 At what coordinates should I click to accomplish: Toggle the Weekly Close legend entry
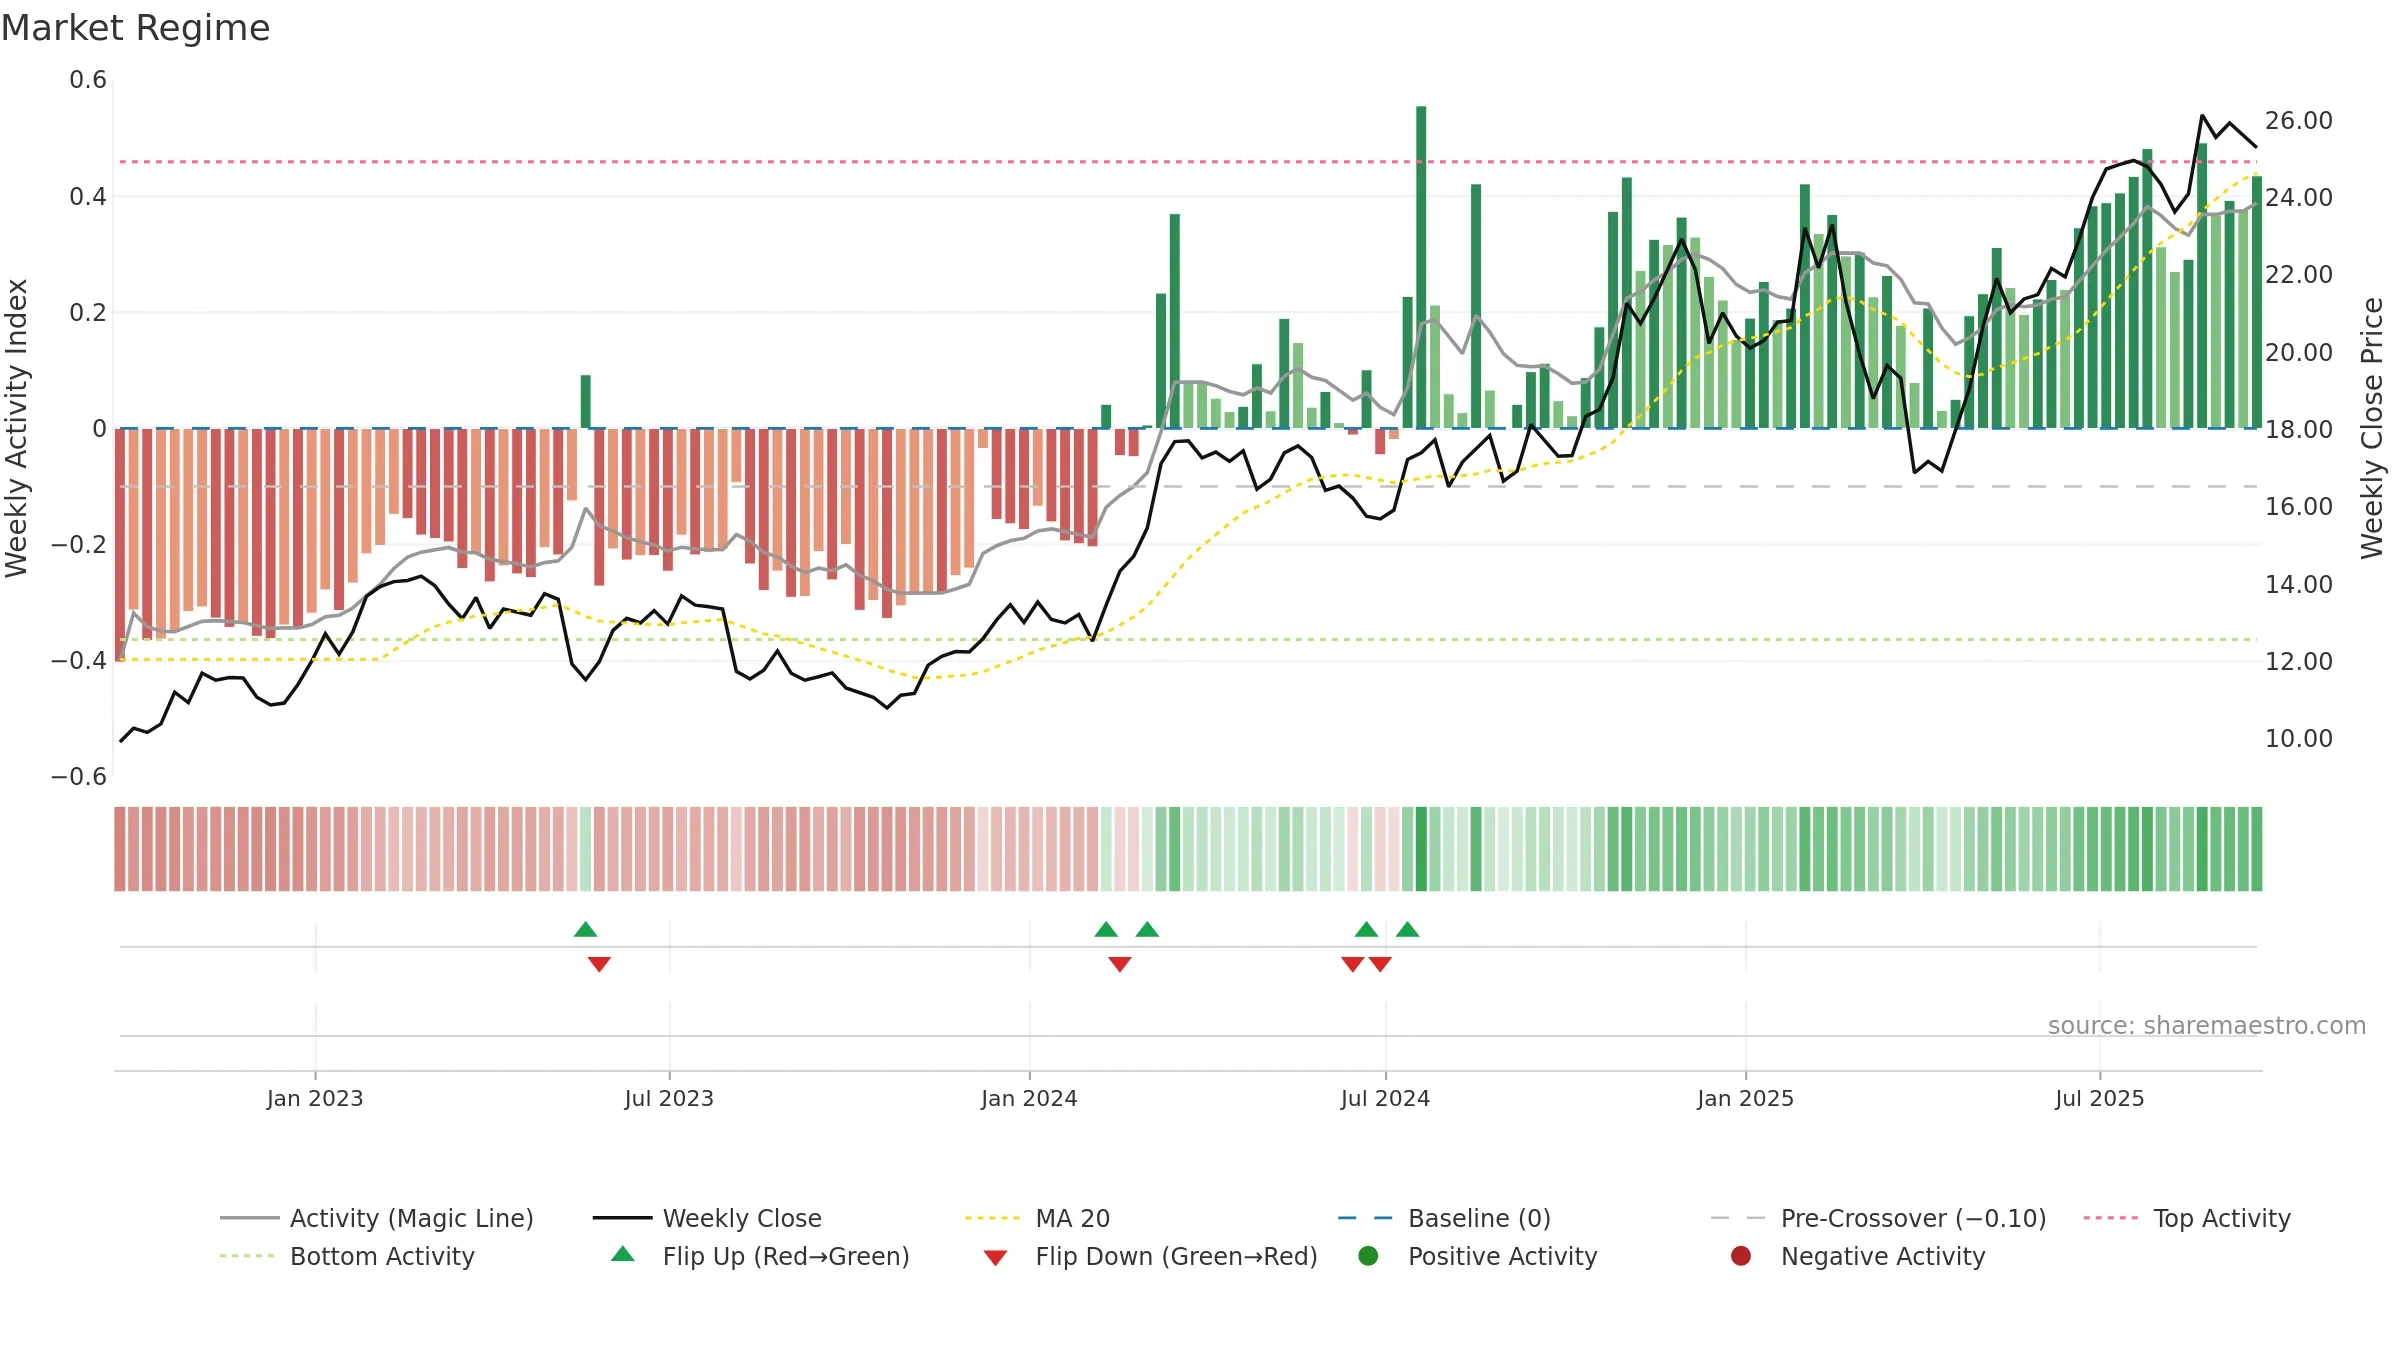point(707,1218)
